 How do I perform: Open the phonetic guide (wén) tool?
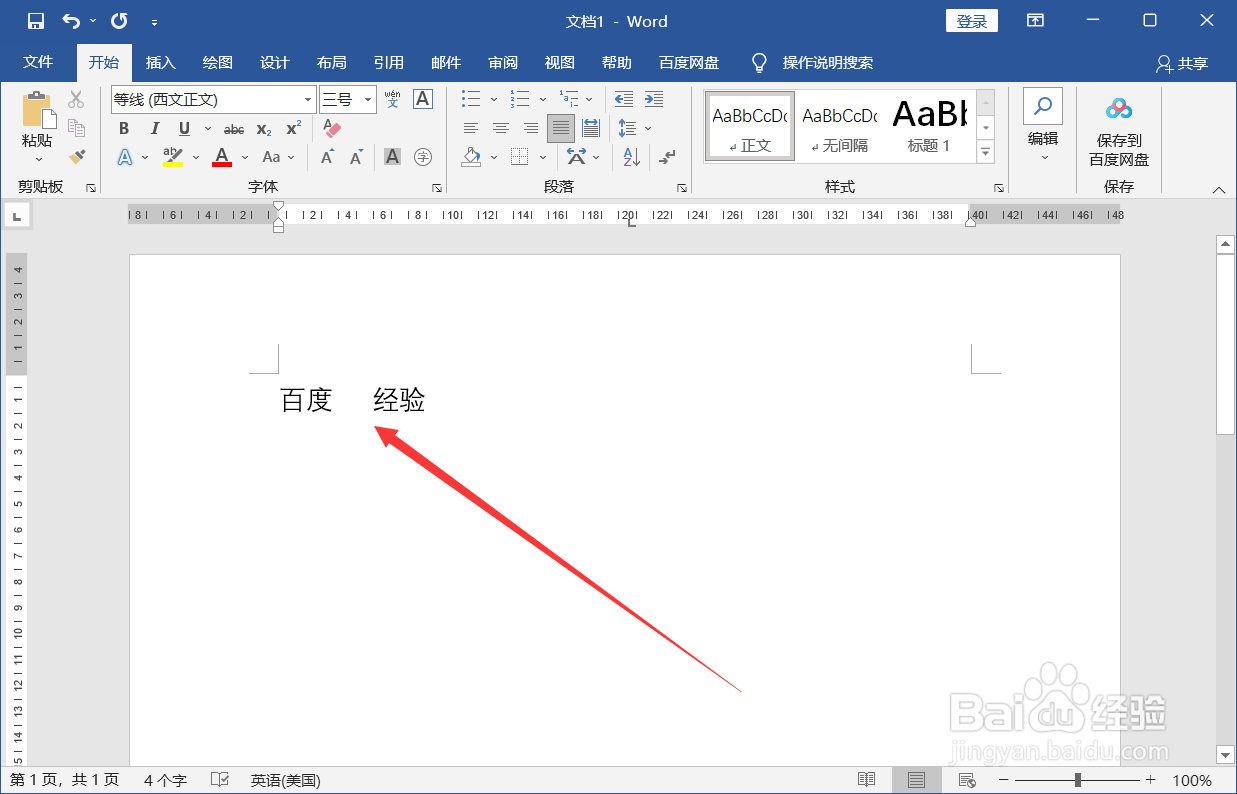coord(393,99)
